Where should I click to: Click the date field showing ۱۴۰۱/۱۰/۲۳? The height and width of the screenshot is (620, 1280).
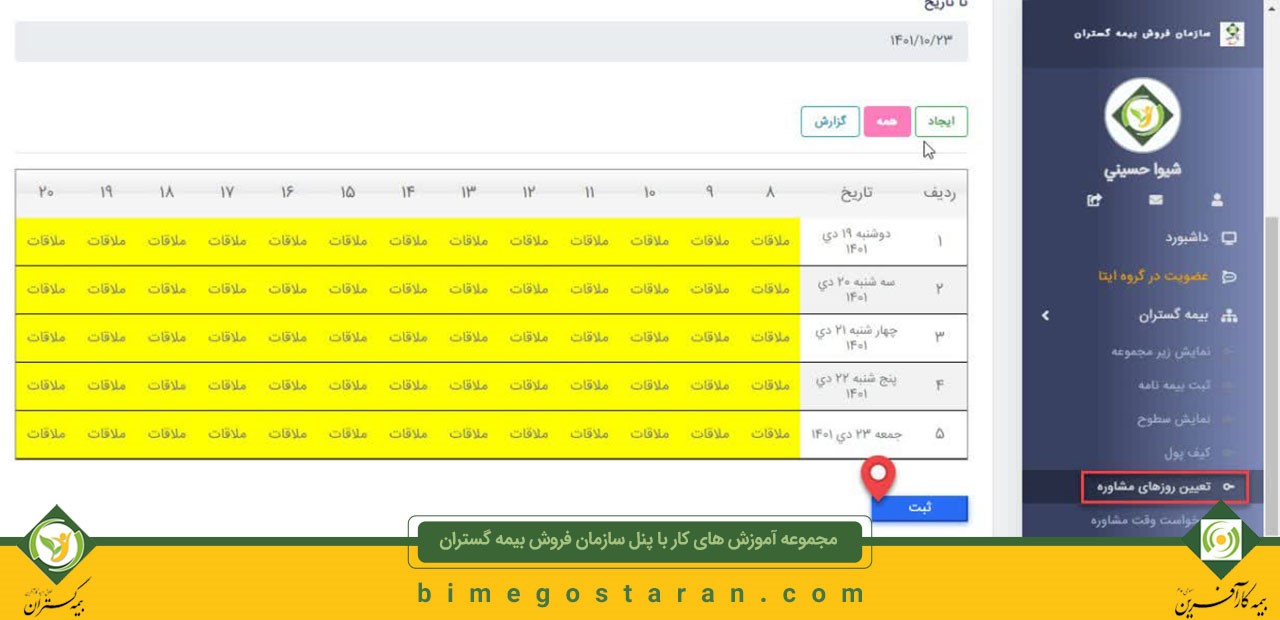(x=491, y=41)
